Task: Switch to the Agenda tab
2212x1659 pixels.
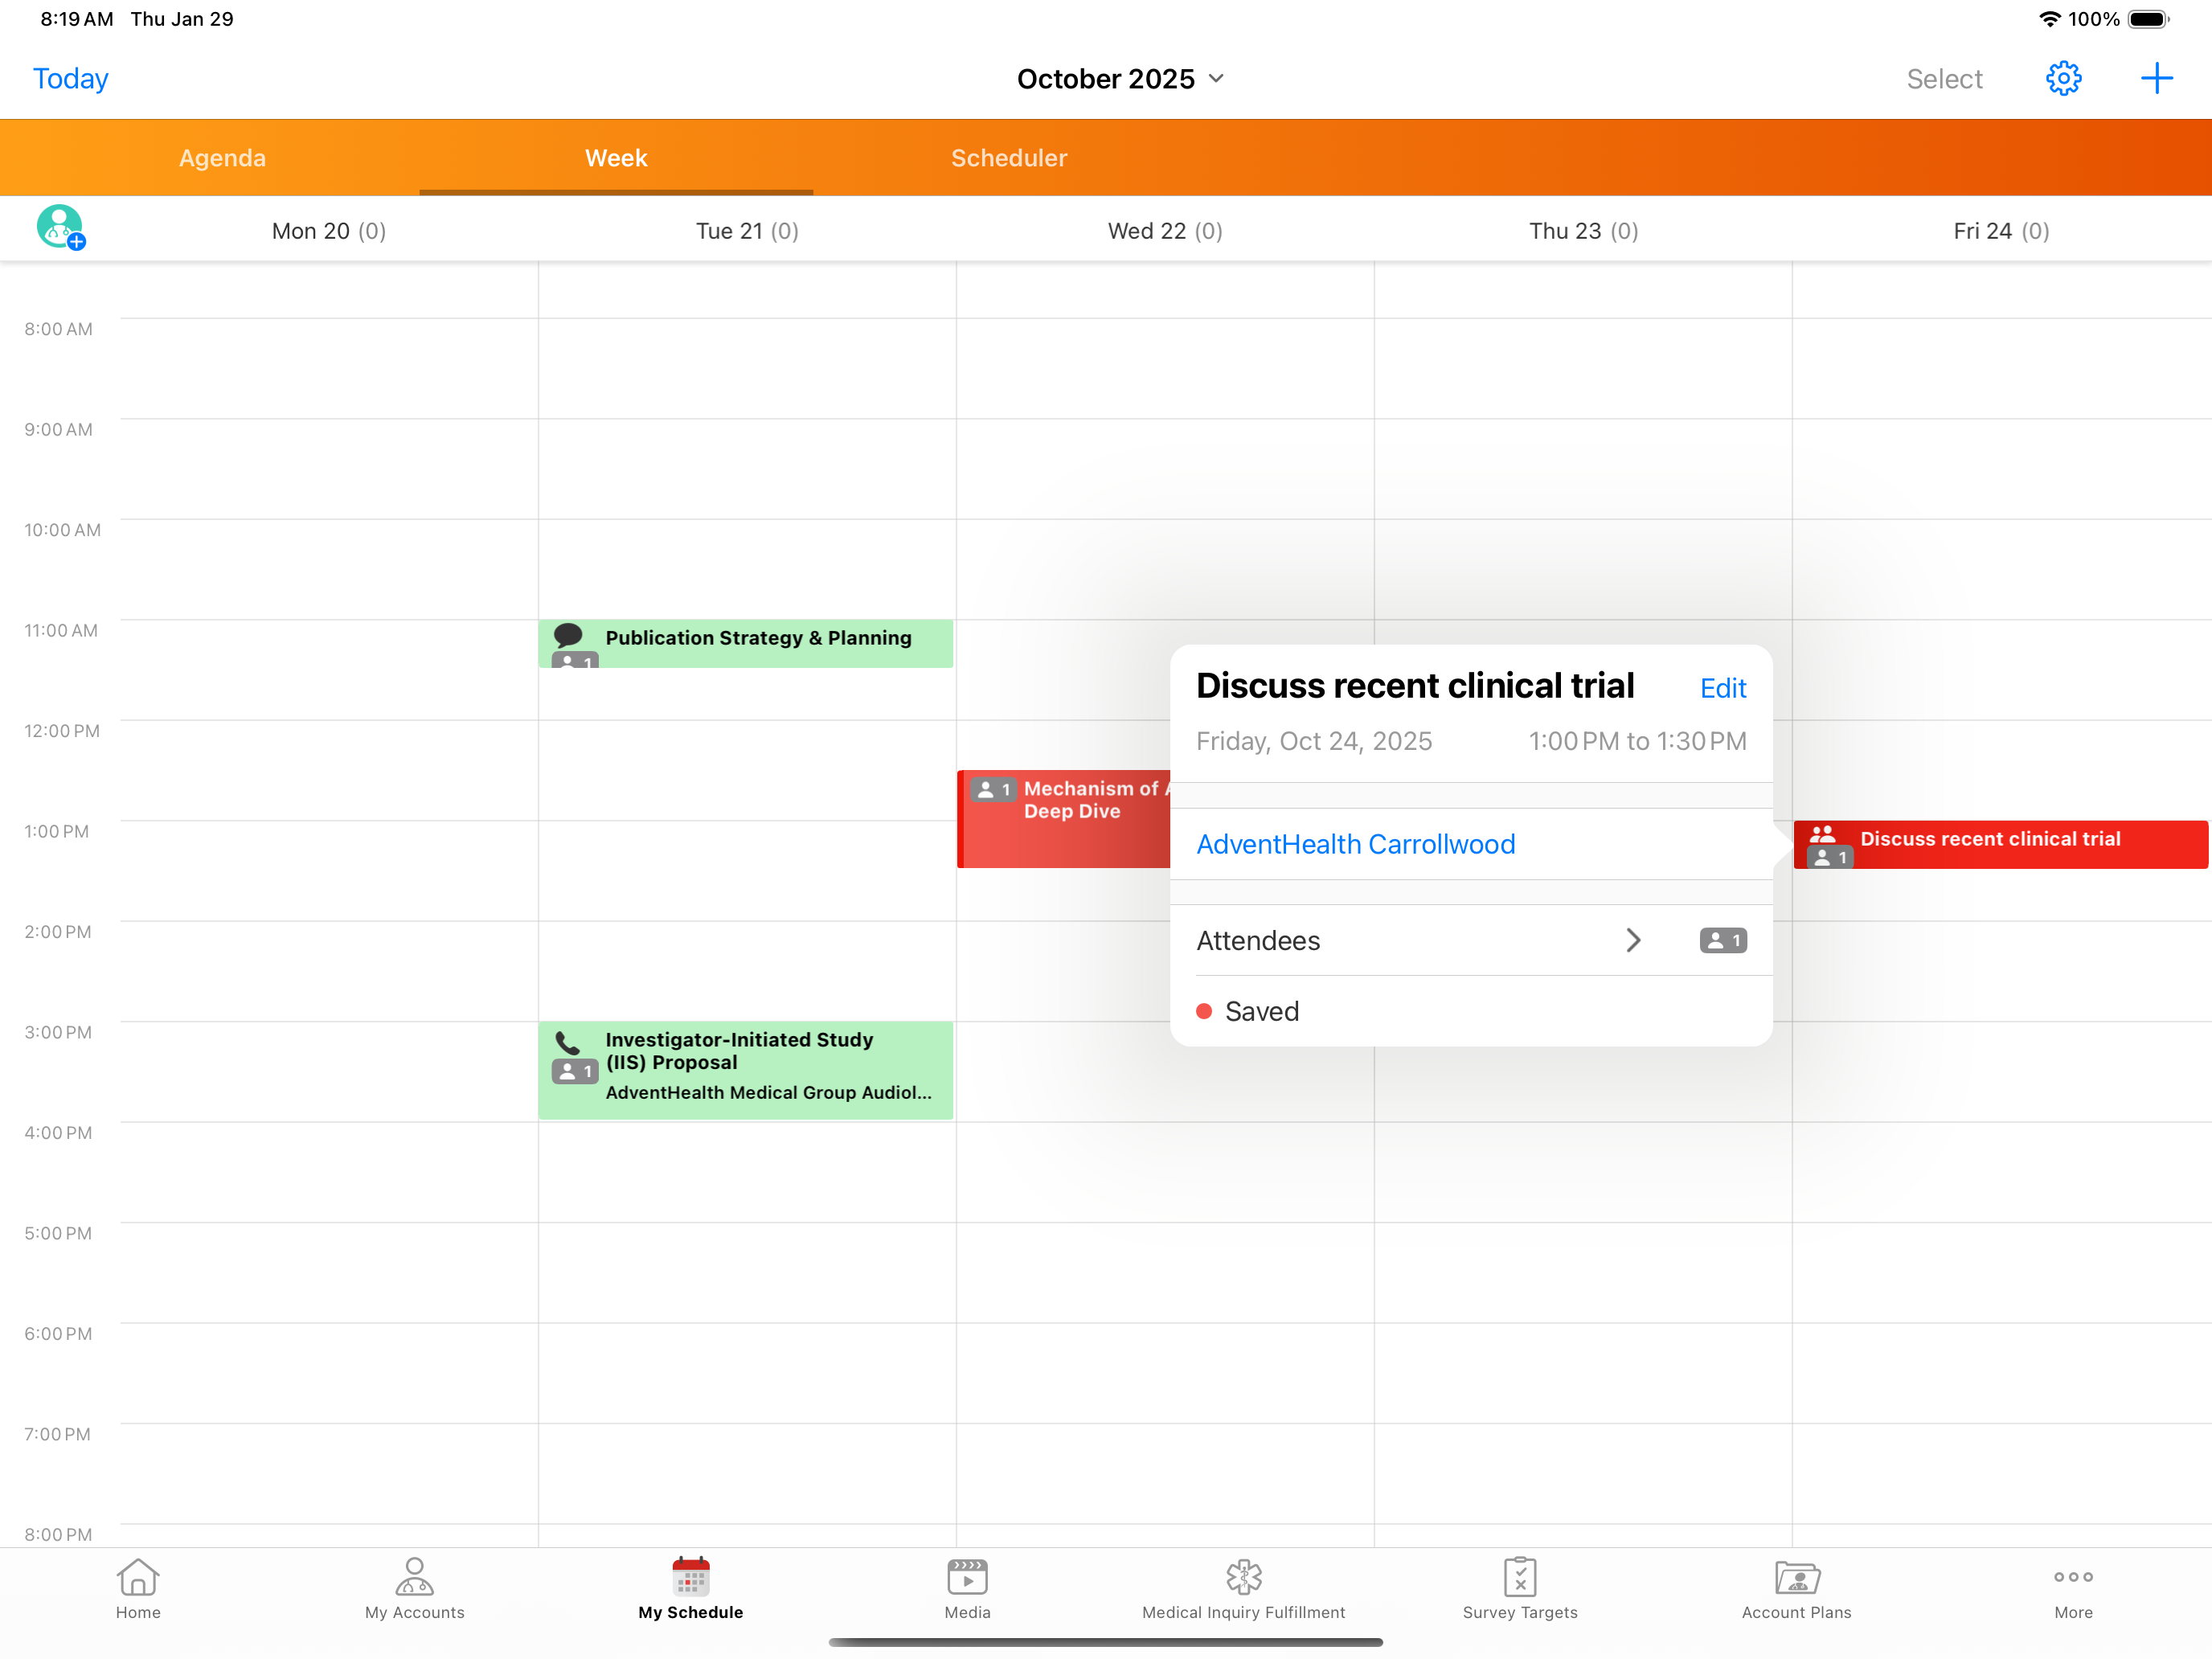Action: pyautogui.click(x=222, y=158)
